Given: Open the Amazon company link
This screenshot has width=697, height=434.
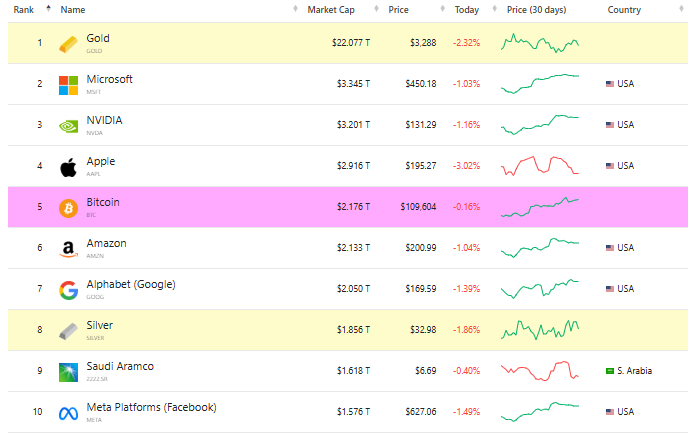Looking at the screenshot, I should click(107, 243).
